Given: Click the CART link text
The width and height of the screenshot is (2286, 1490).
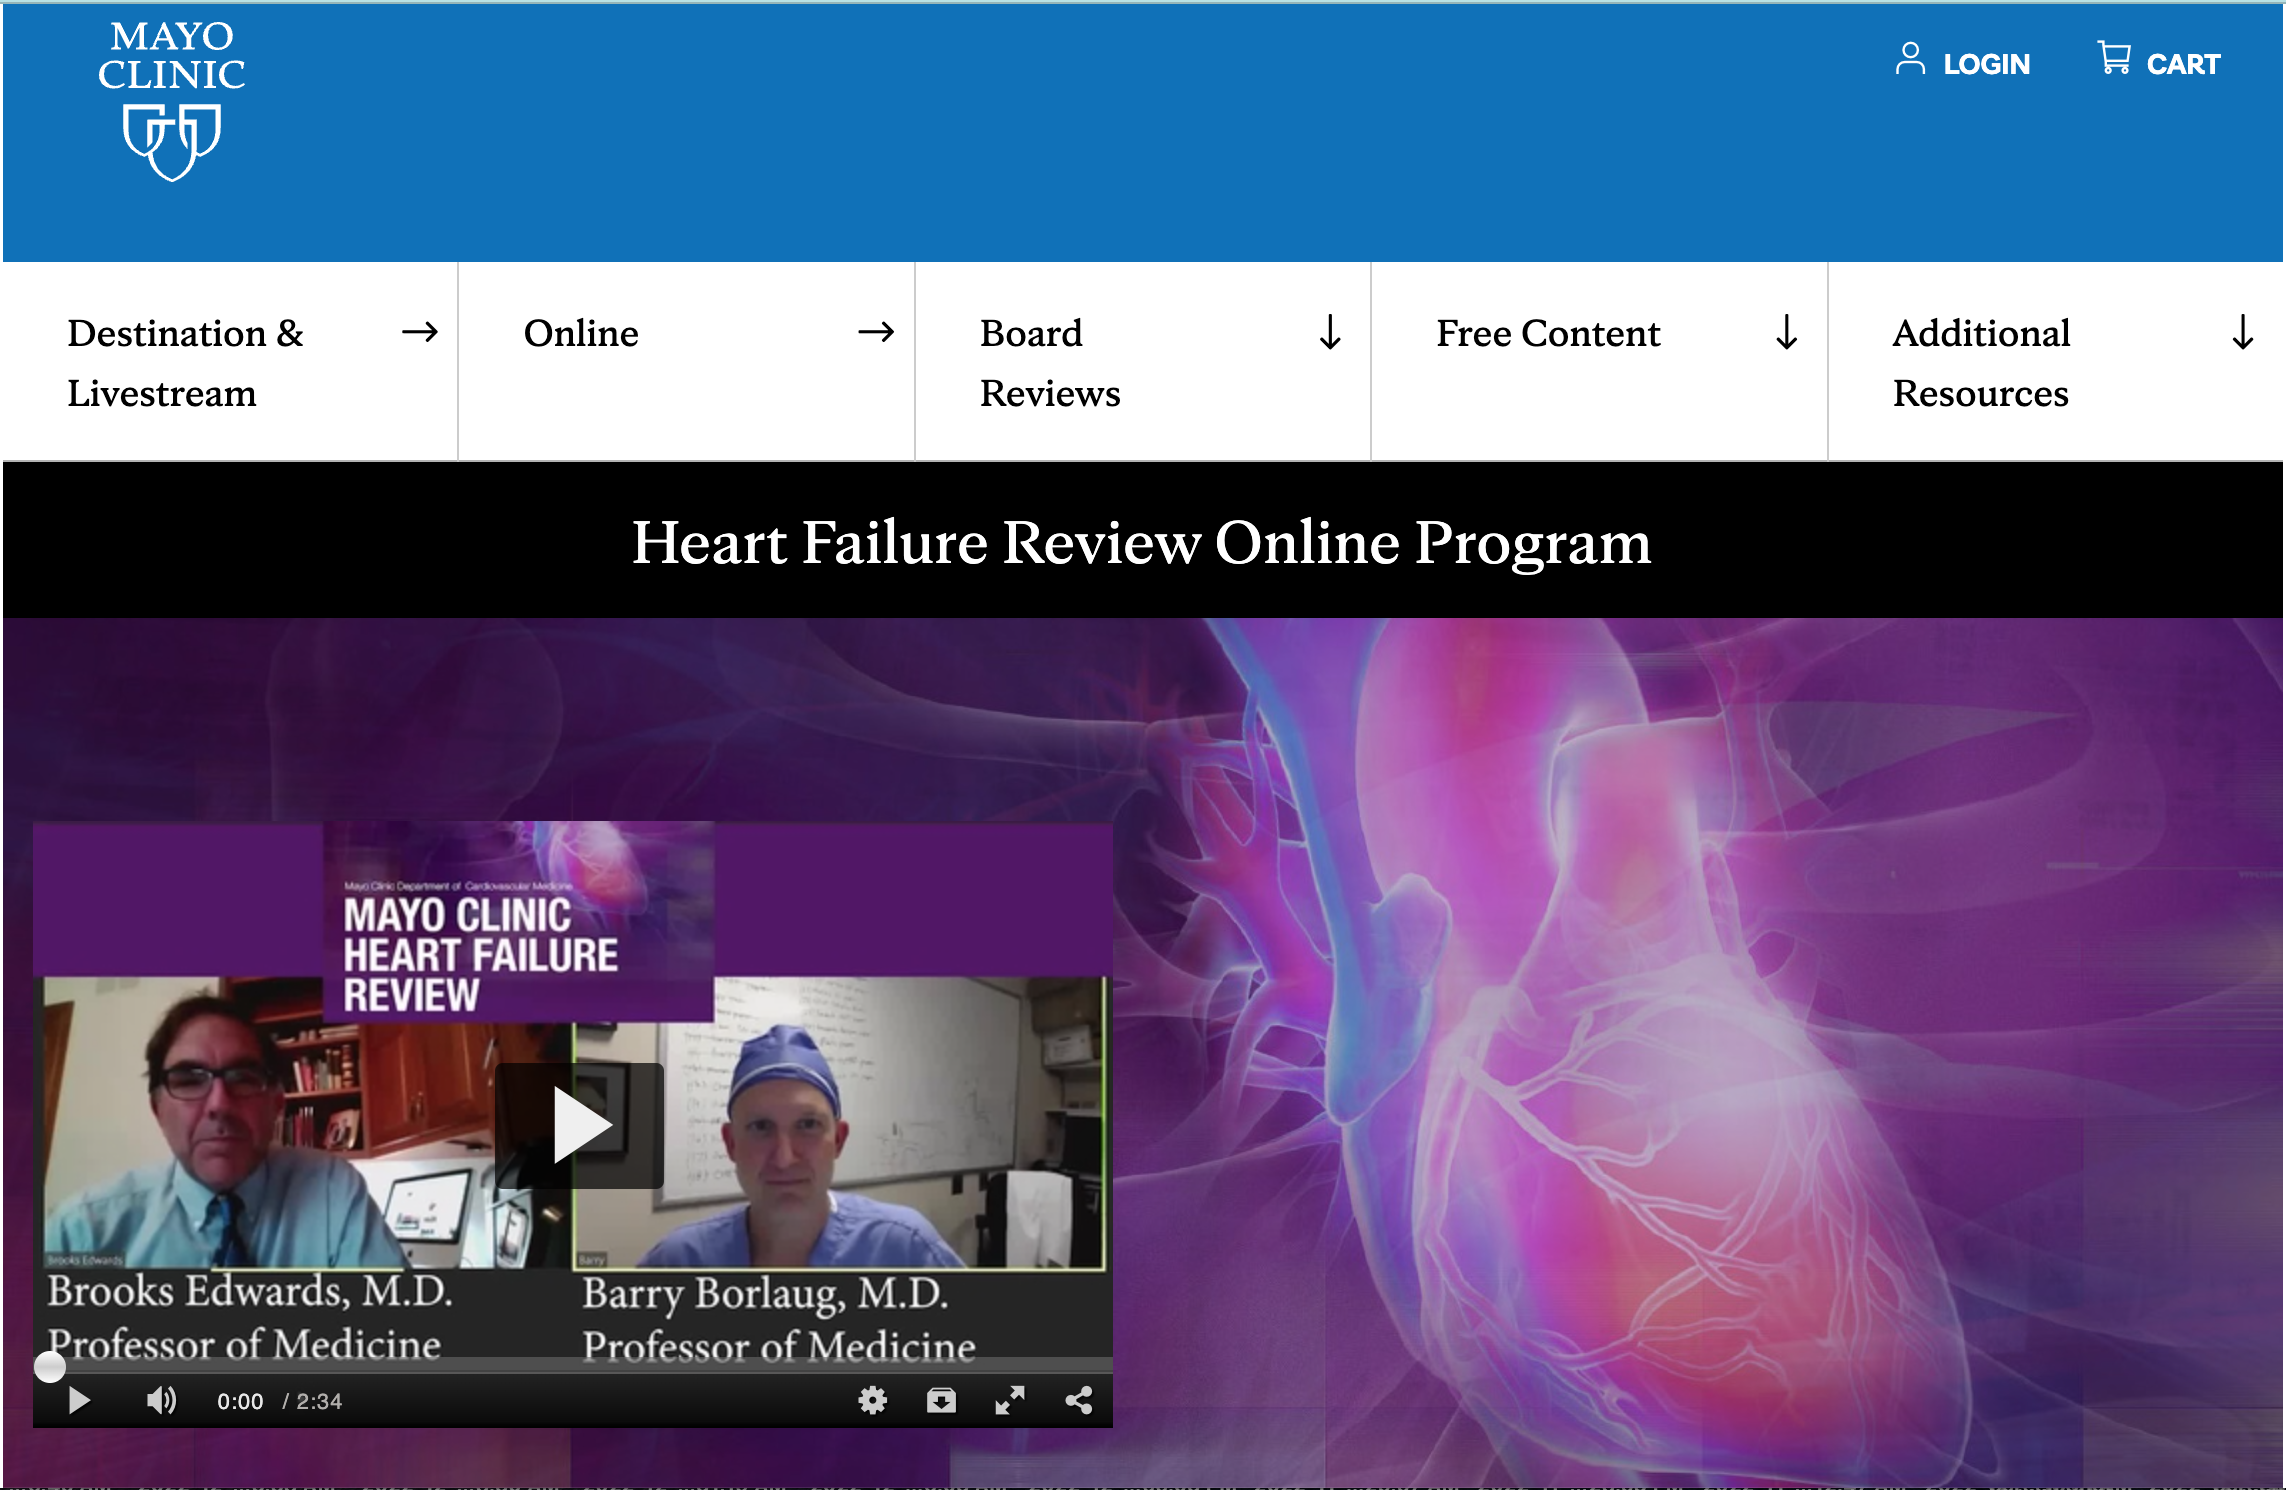Looking at the screenshot, I should tap(2182, 64).
